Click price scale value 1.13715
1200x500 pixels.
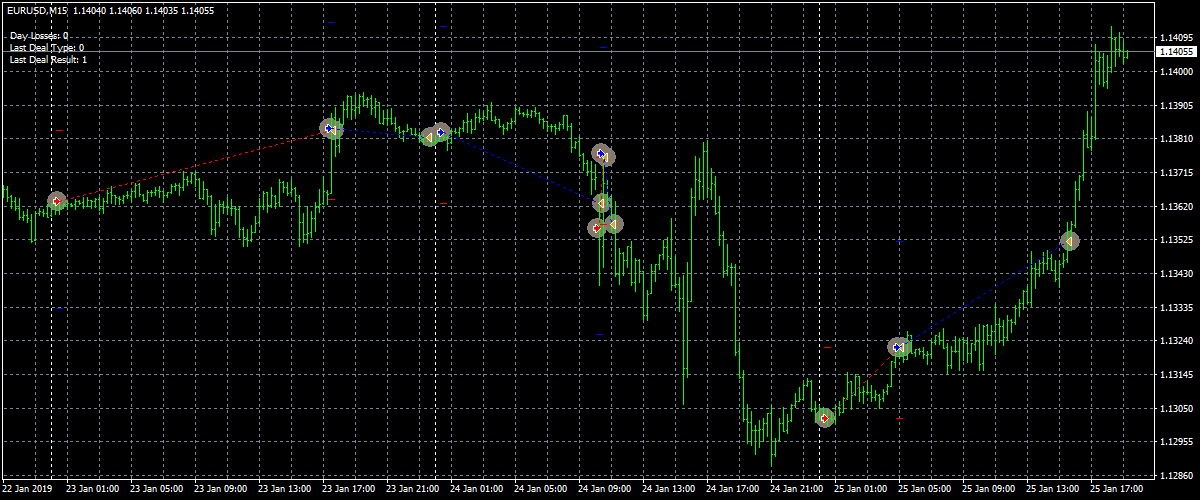coord(1177,173)
